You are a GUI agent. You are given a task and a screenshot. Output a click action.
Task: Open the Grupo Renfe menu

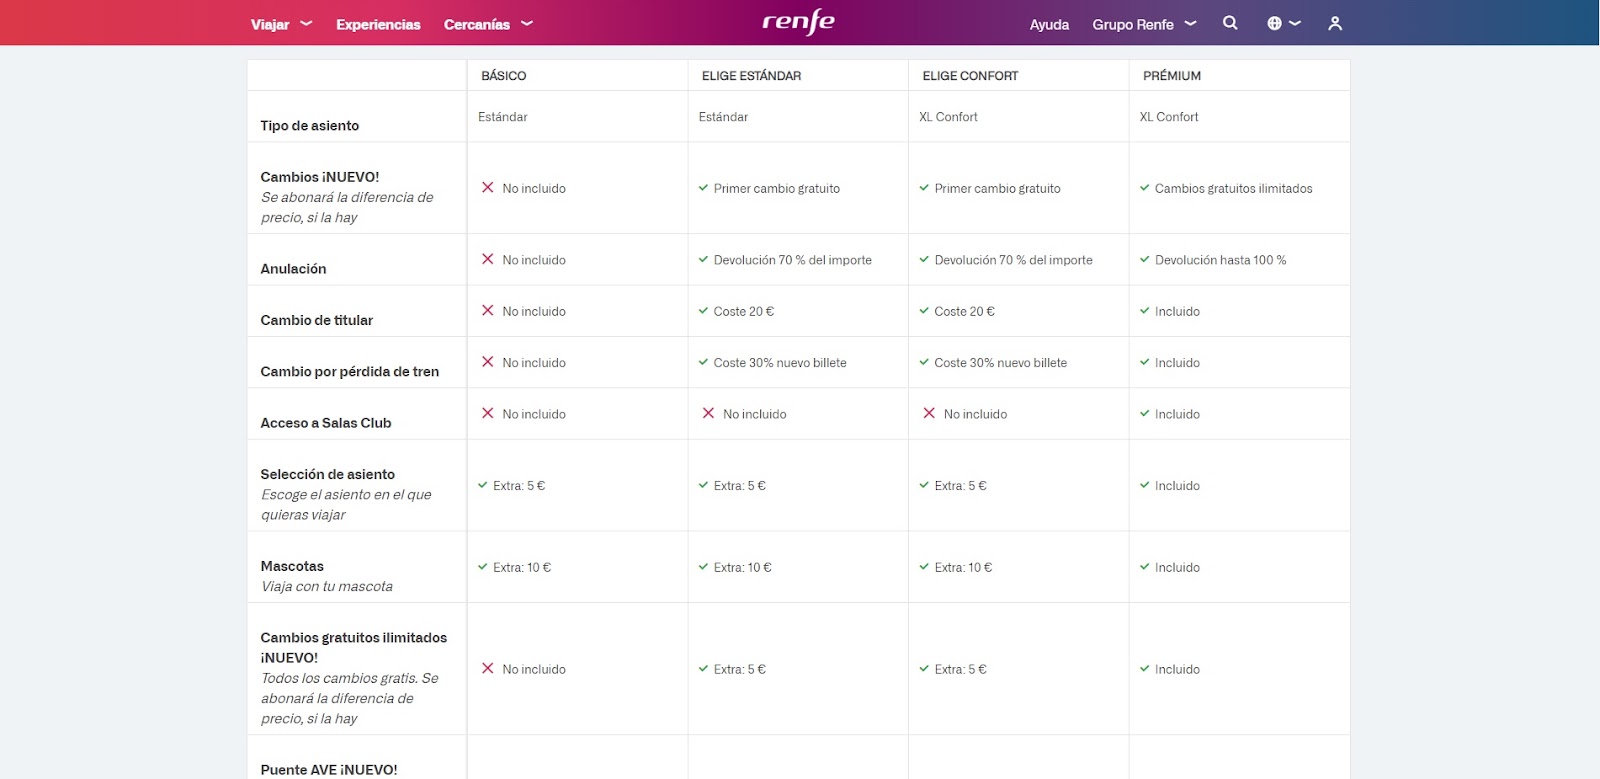pyautogui.click(x=1133, y=24)
